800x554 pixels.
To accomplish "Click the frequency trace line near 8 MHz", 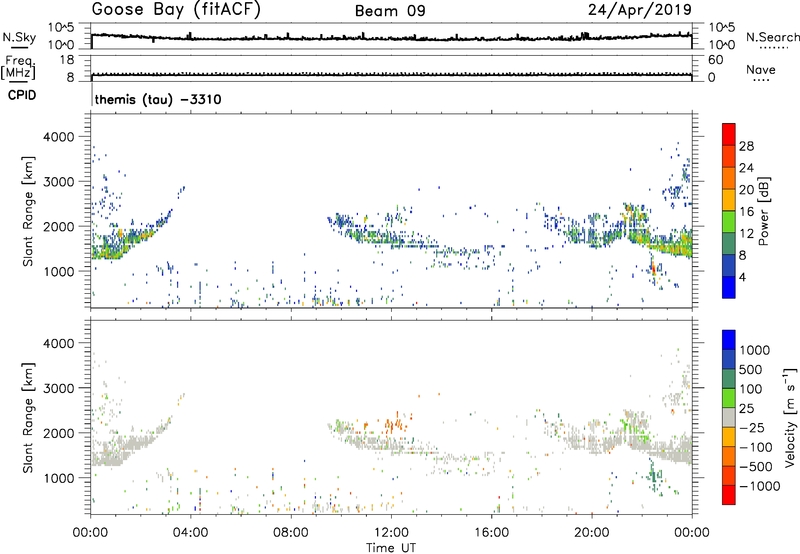I will tap(391, 75).
